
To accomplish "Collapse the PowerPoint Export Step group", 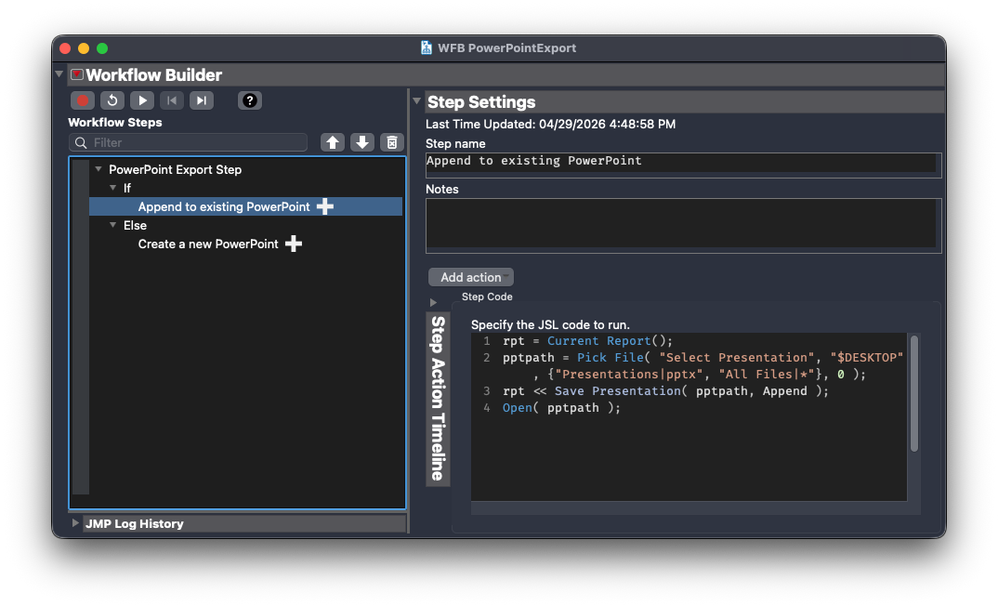I will [99, 169].
